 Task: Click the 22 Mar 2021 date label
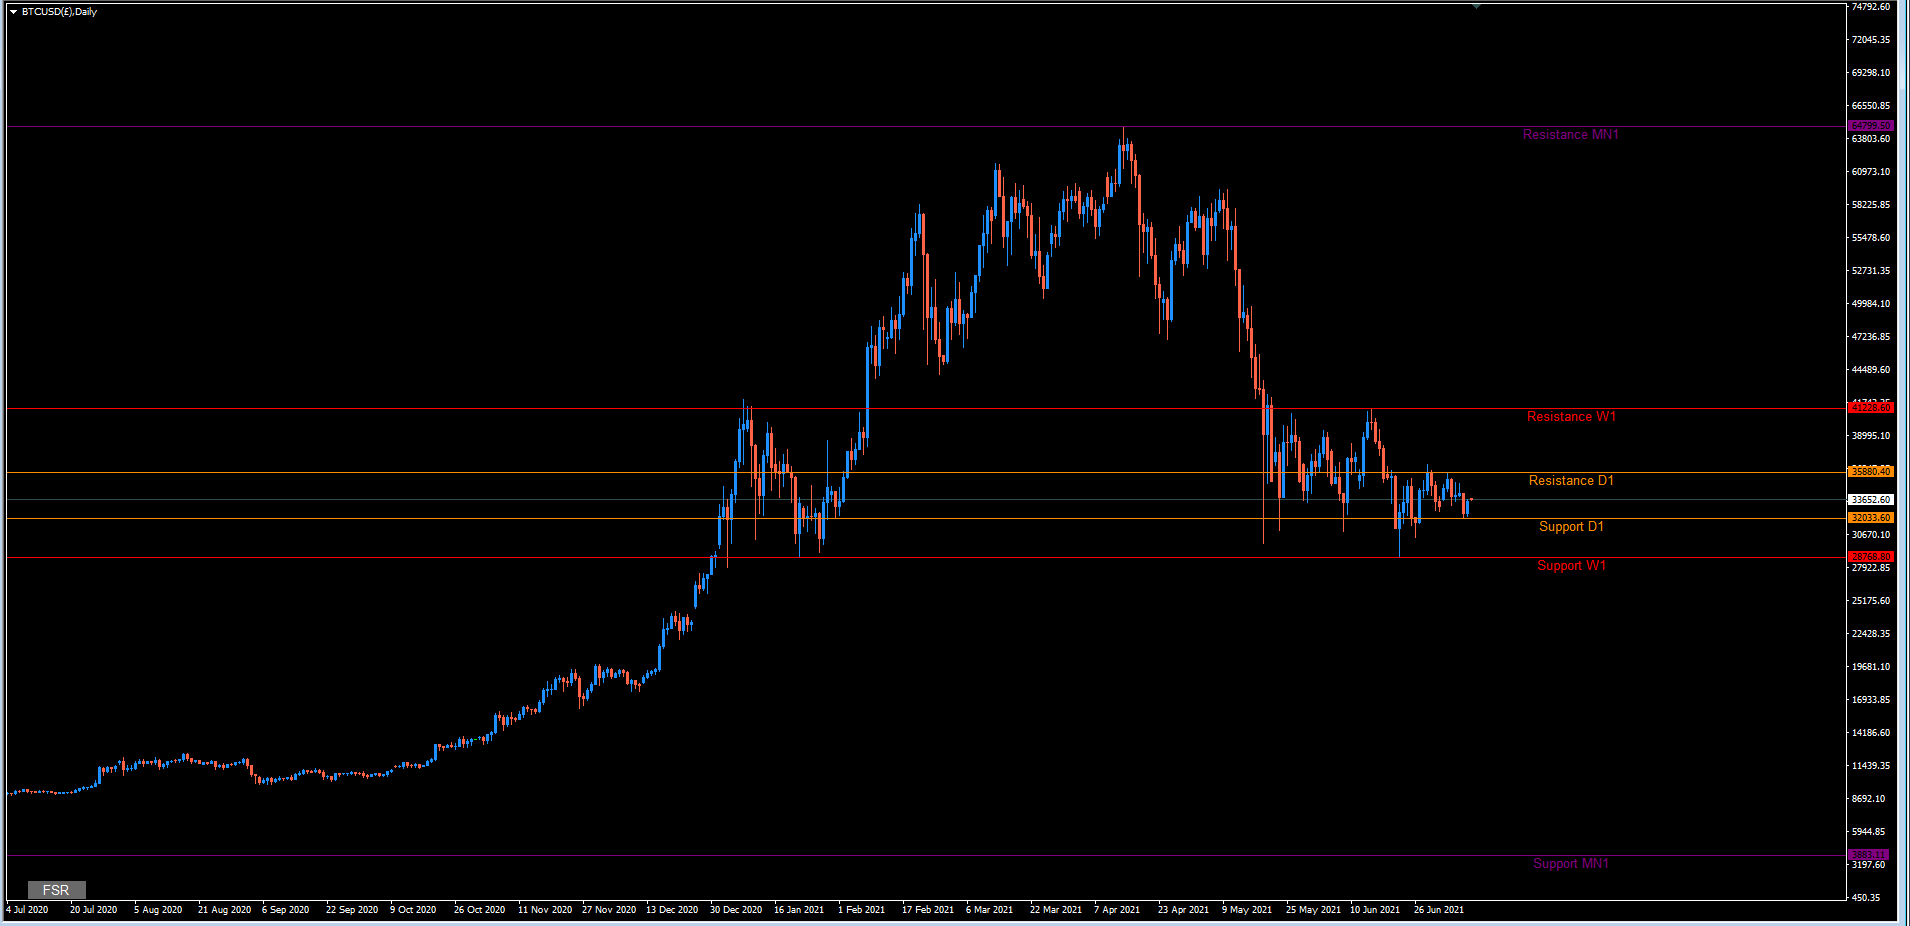(1056, 910)
